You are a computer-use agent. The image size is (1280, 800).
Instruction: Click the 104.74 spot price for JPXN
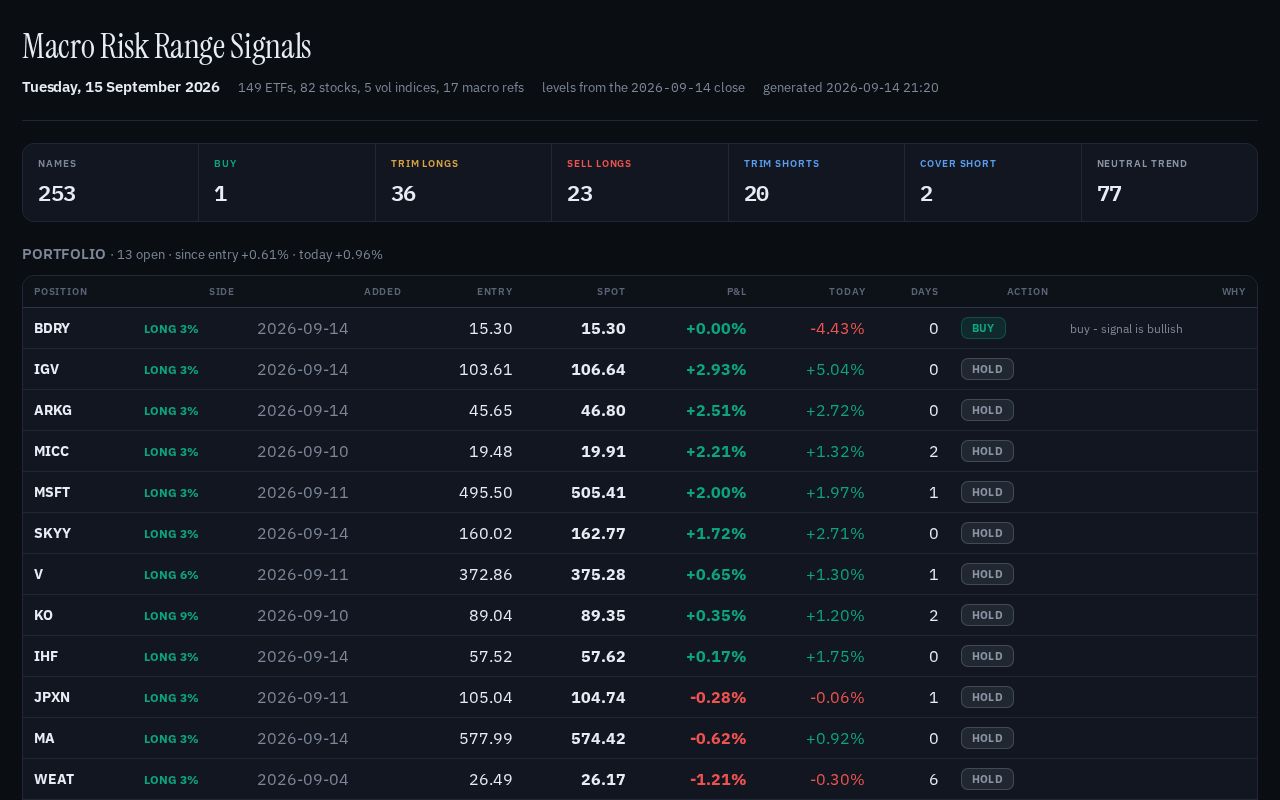(598, 697)
